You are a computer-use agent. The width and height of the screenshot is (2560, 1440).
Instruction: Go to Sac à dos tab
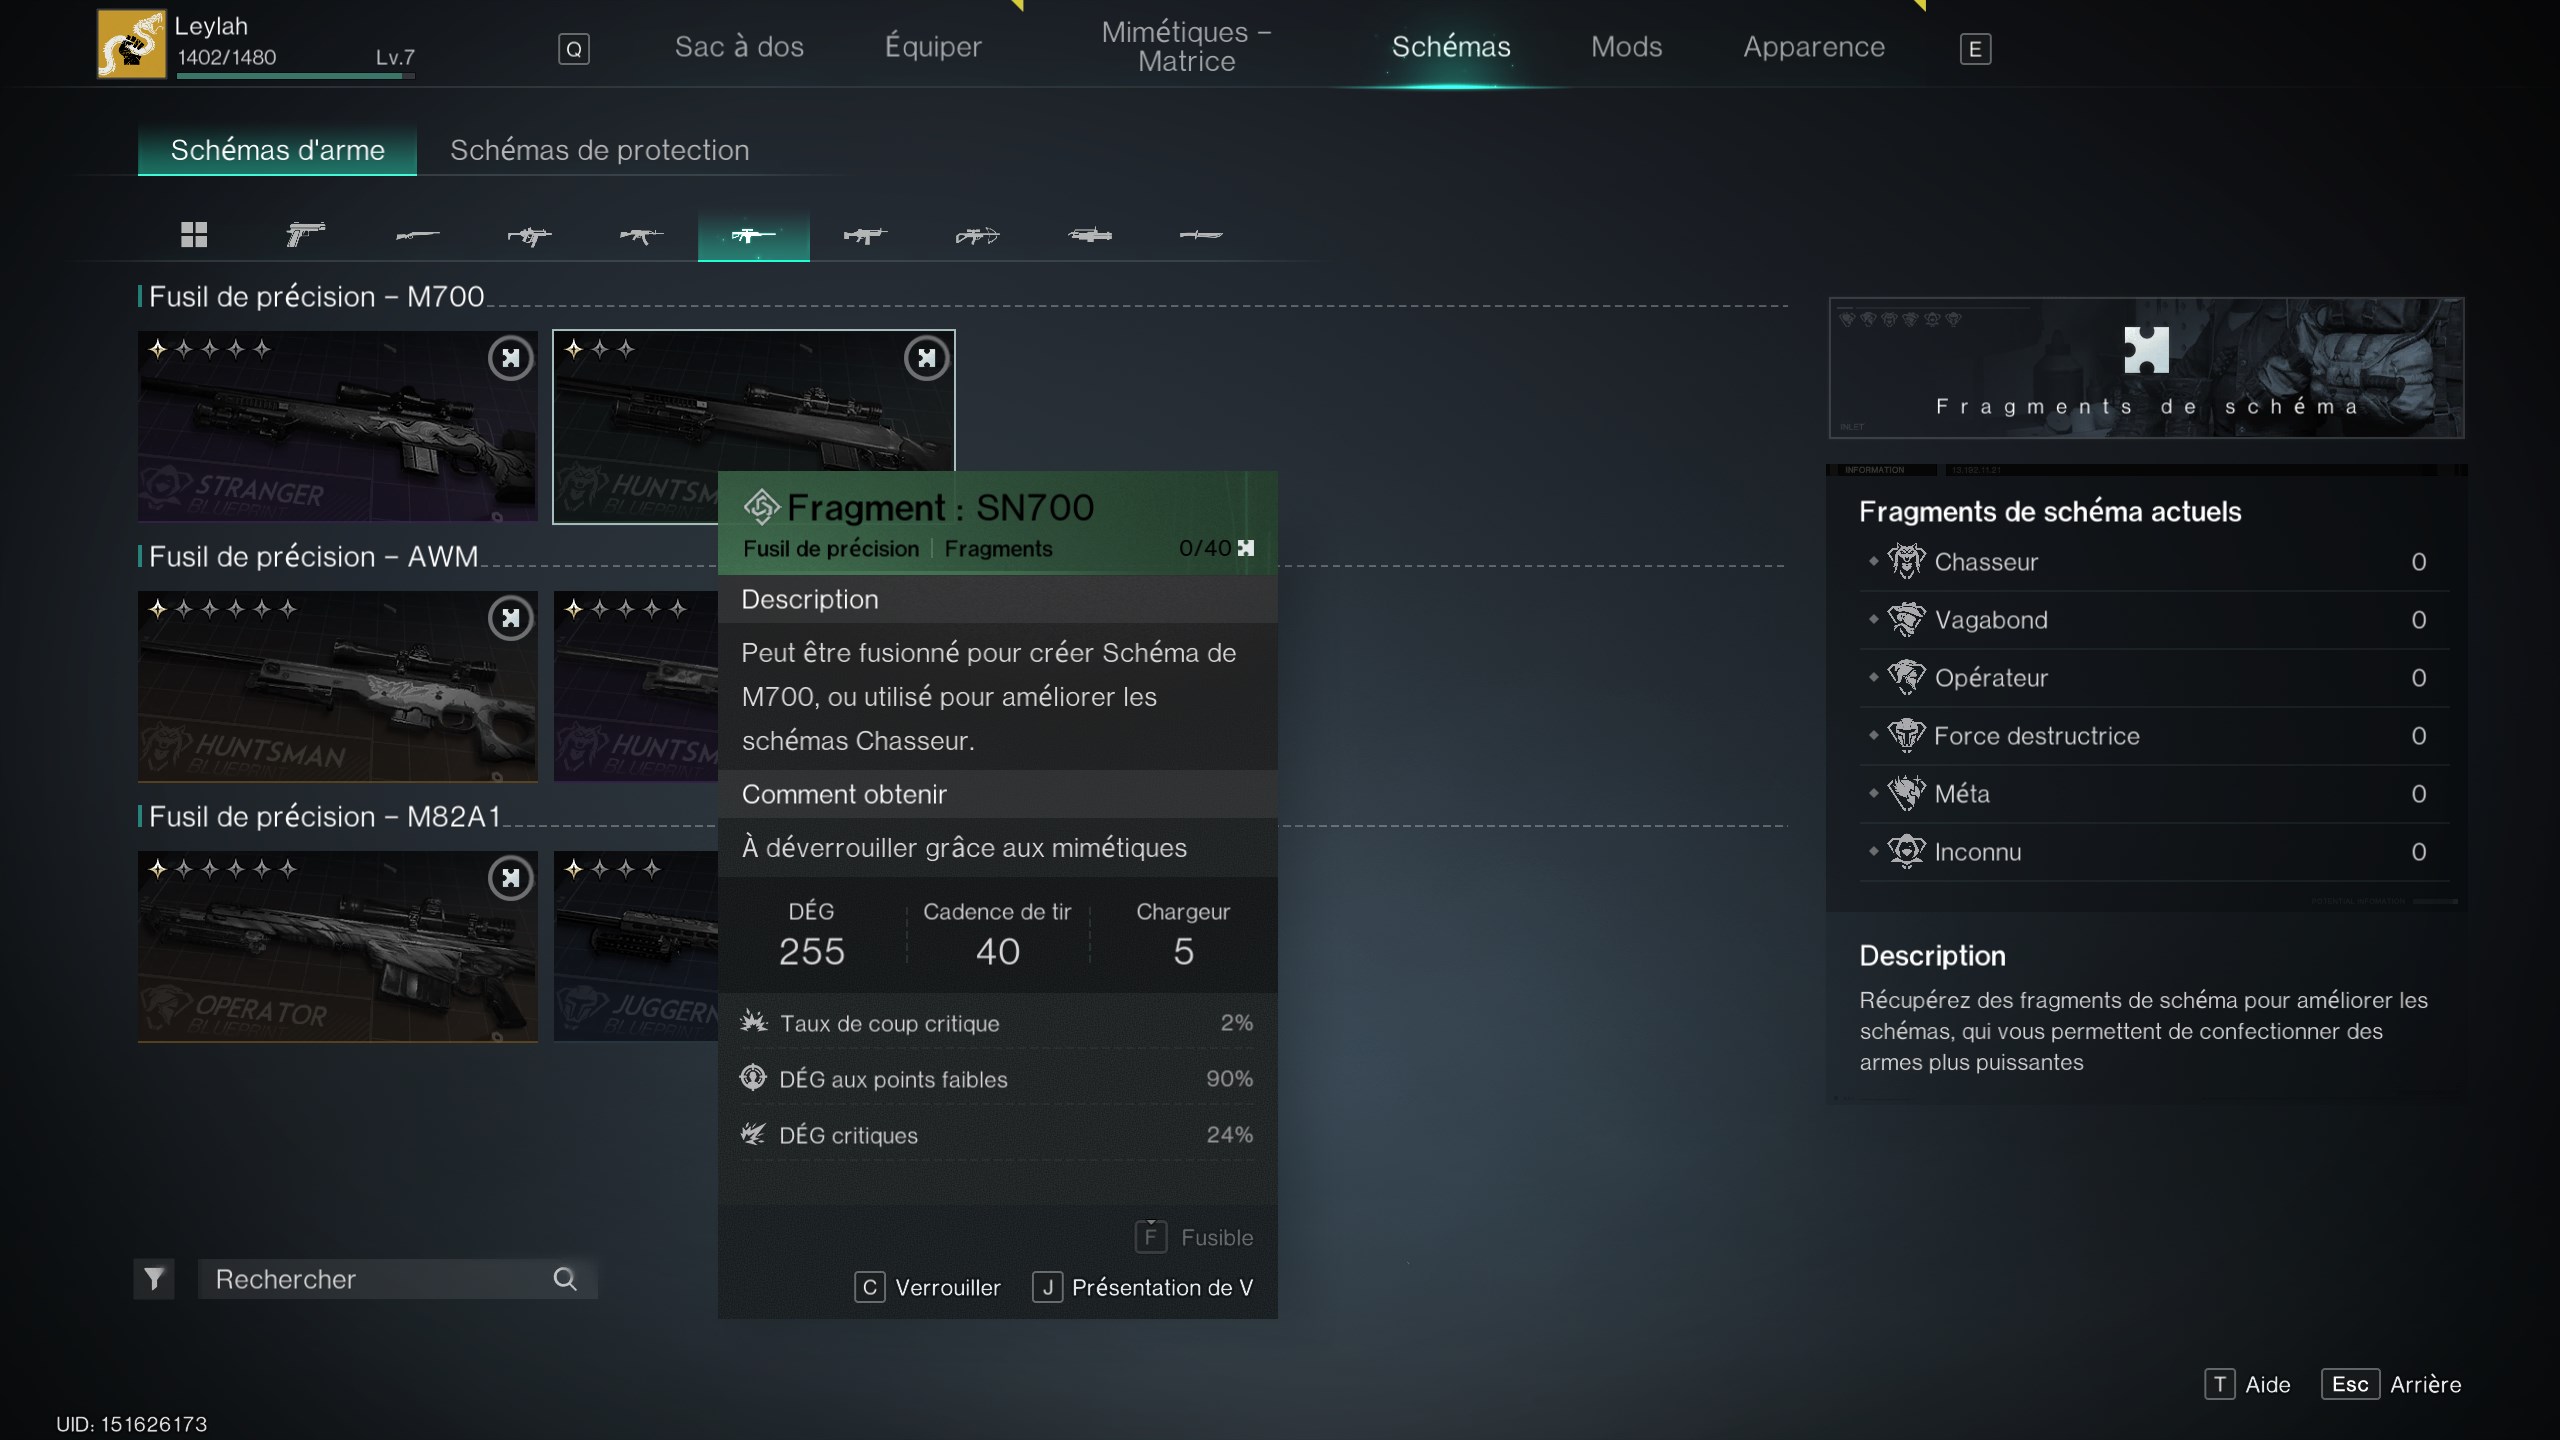739,47
